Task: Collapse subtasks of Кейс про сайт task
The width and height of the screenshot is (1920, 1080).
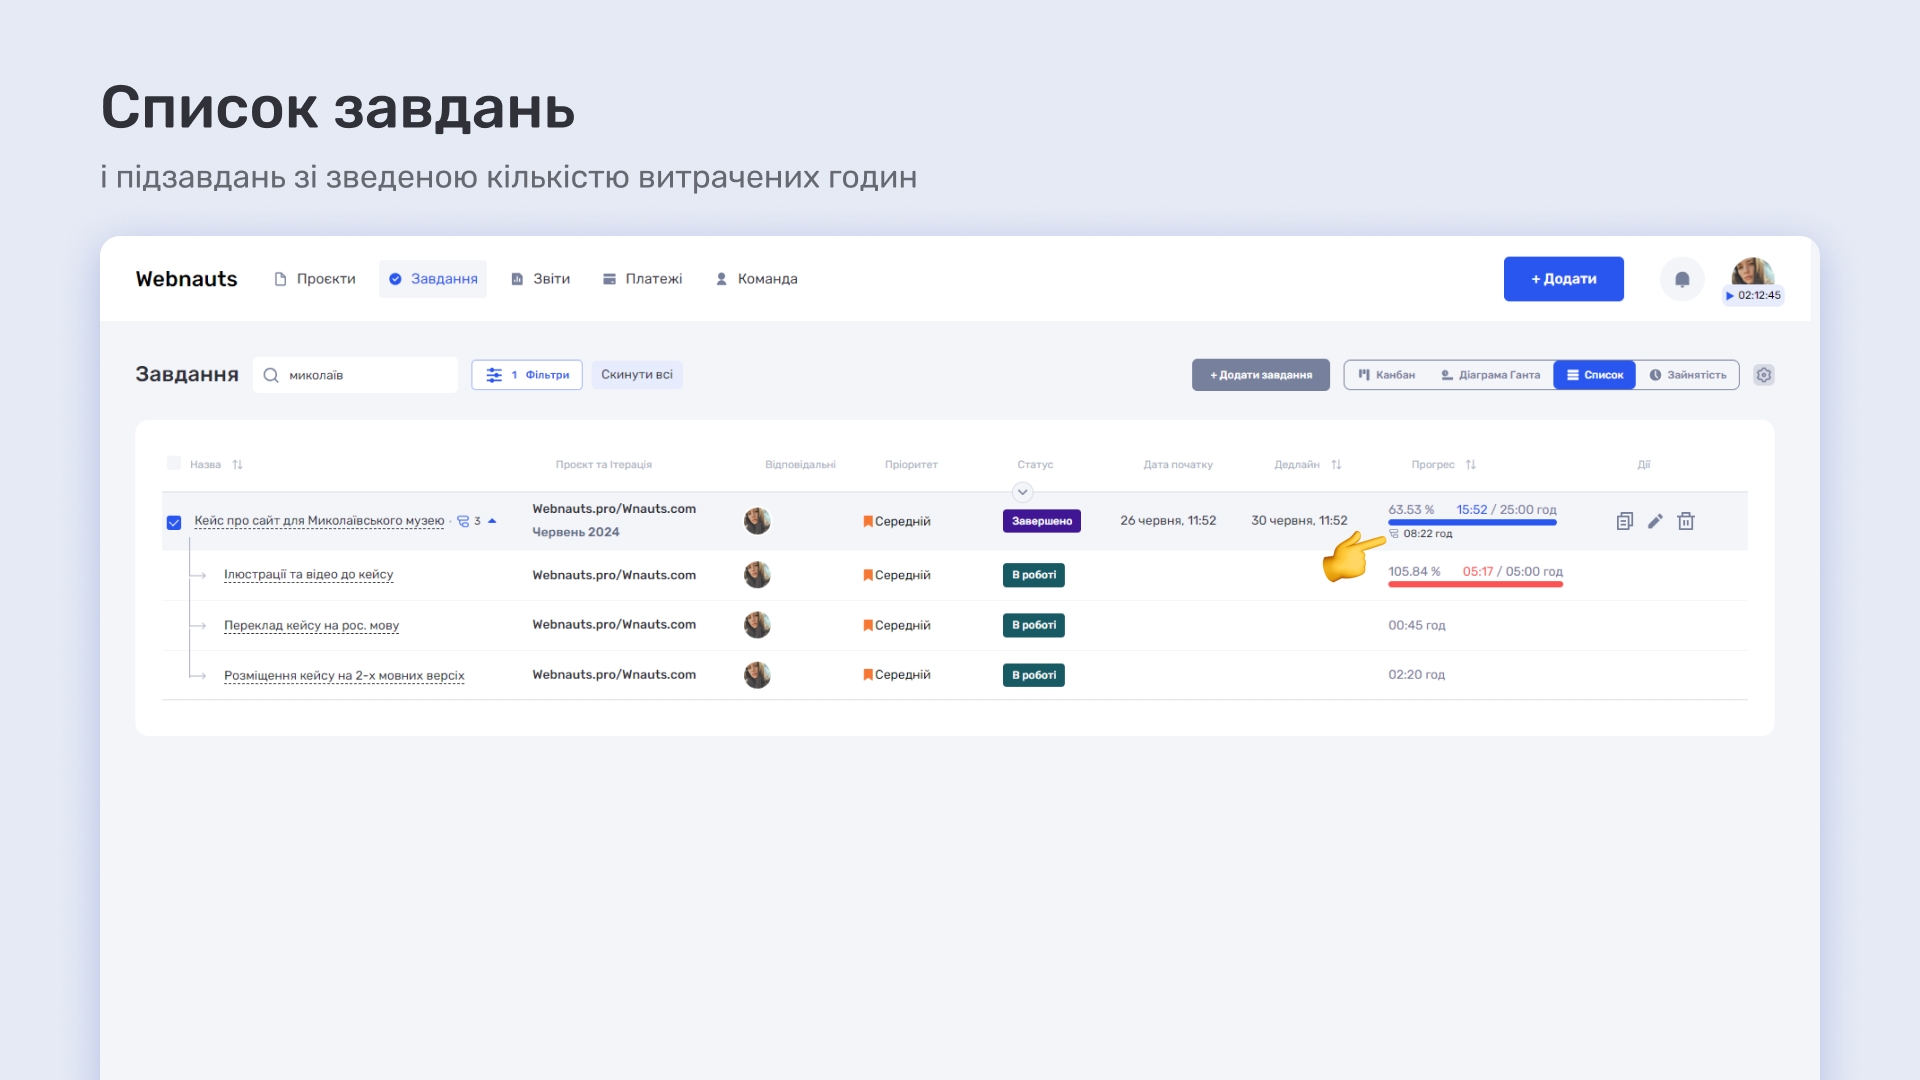Action: click(492, 521)
